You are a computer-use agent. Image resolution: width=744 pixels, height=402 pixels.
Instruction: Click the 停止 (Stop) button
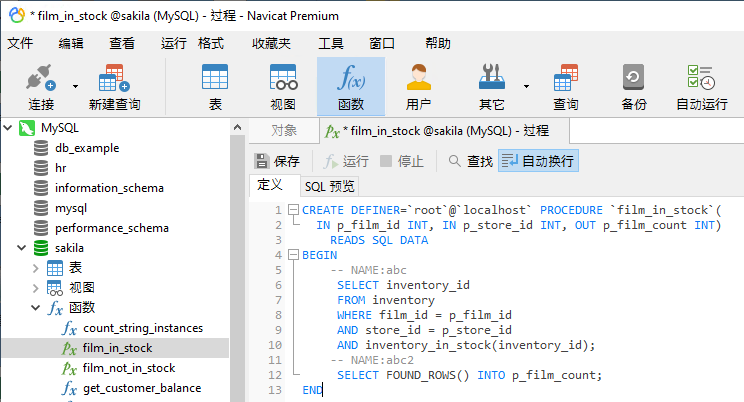[401, 161]
